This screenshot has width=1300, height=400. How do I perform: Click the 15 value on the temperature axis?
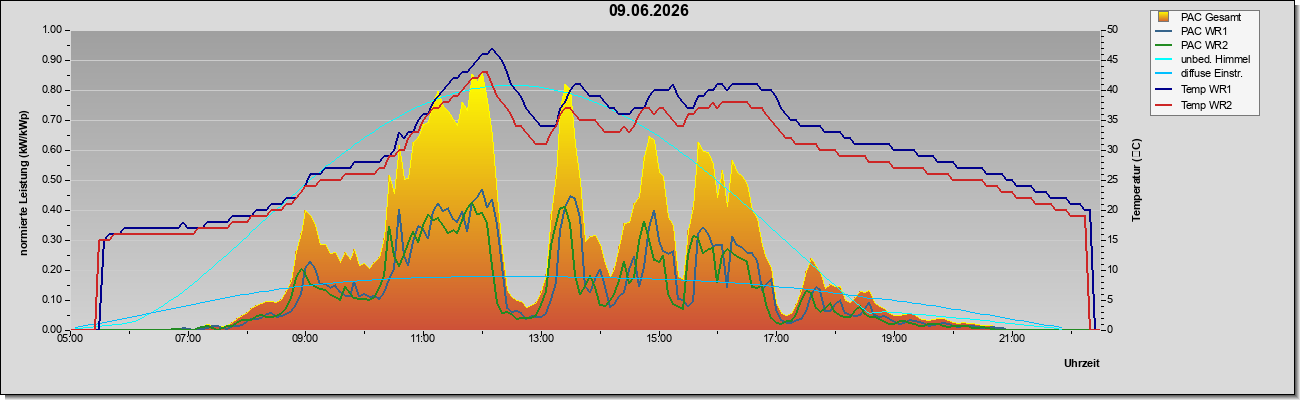click(x=1111, y=240)
